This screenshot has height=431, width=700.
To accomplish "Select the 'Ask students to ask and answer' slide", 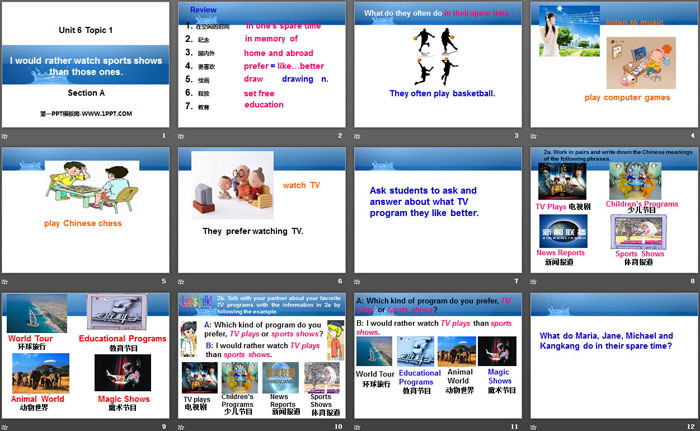I will coord(438,210).
